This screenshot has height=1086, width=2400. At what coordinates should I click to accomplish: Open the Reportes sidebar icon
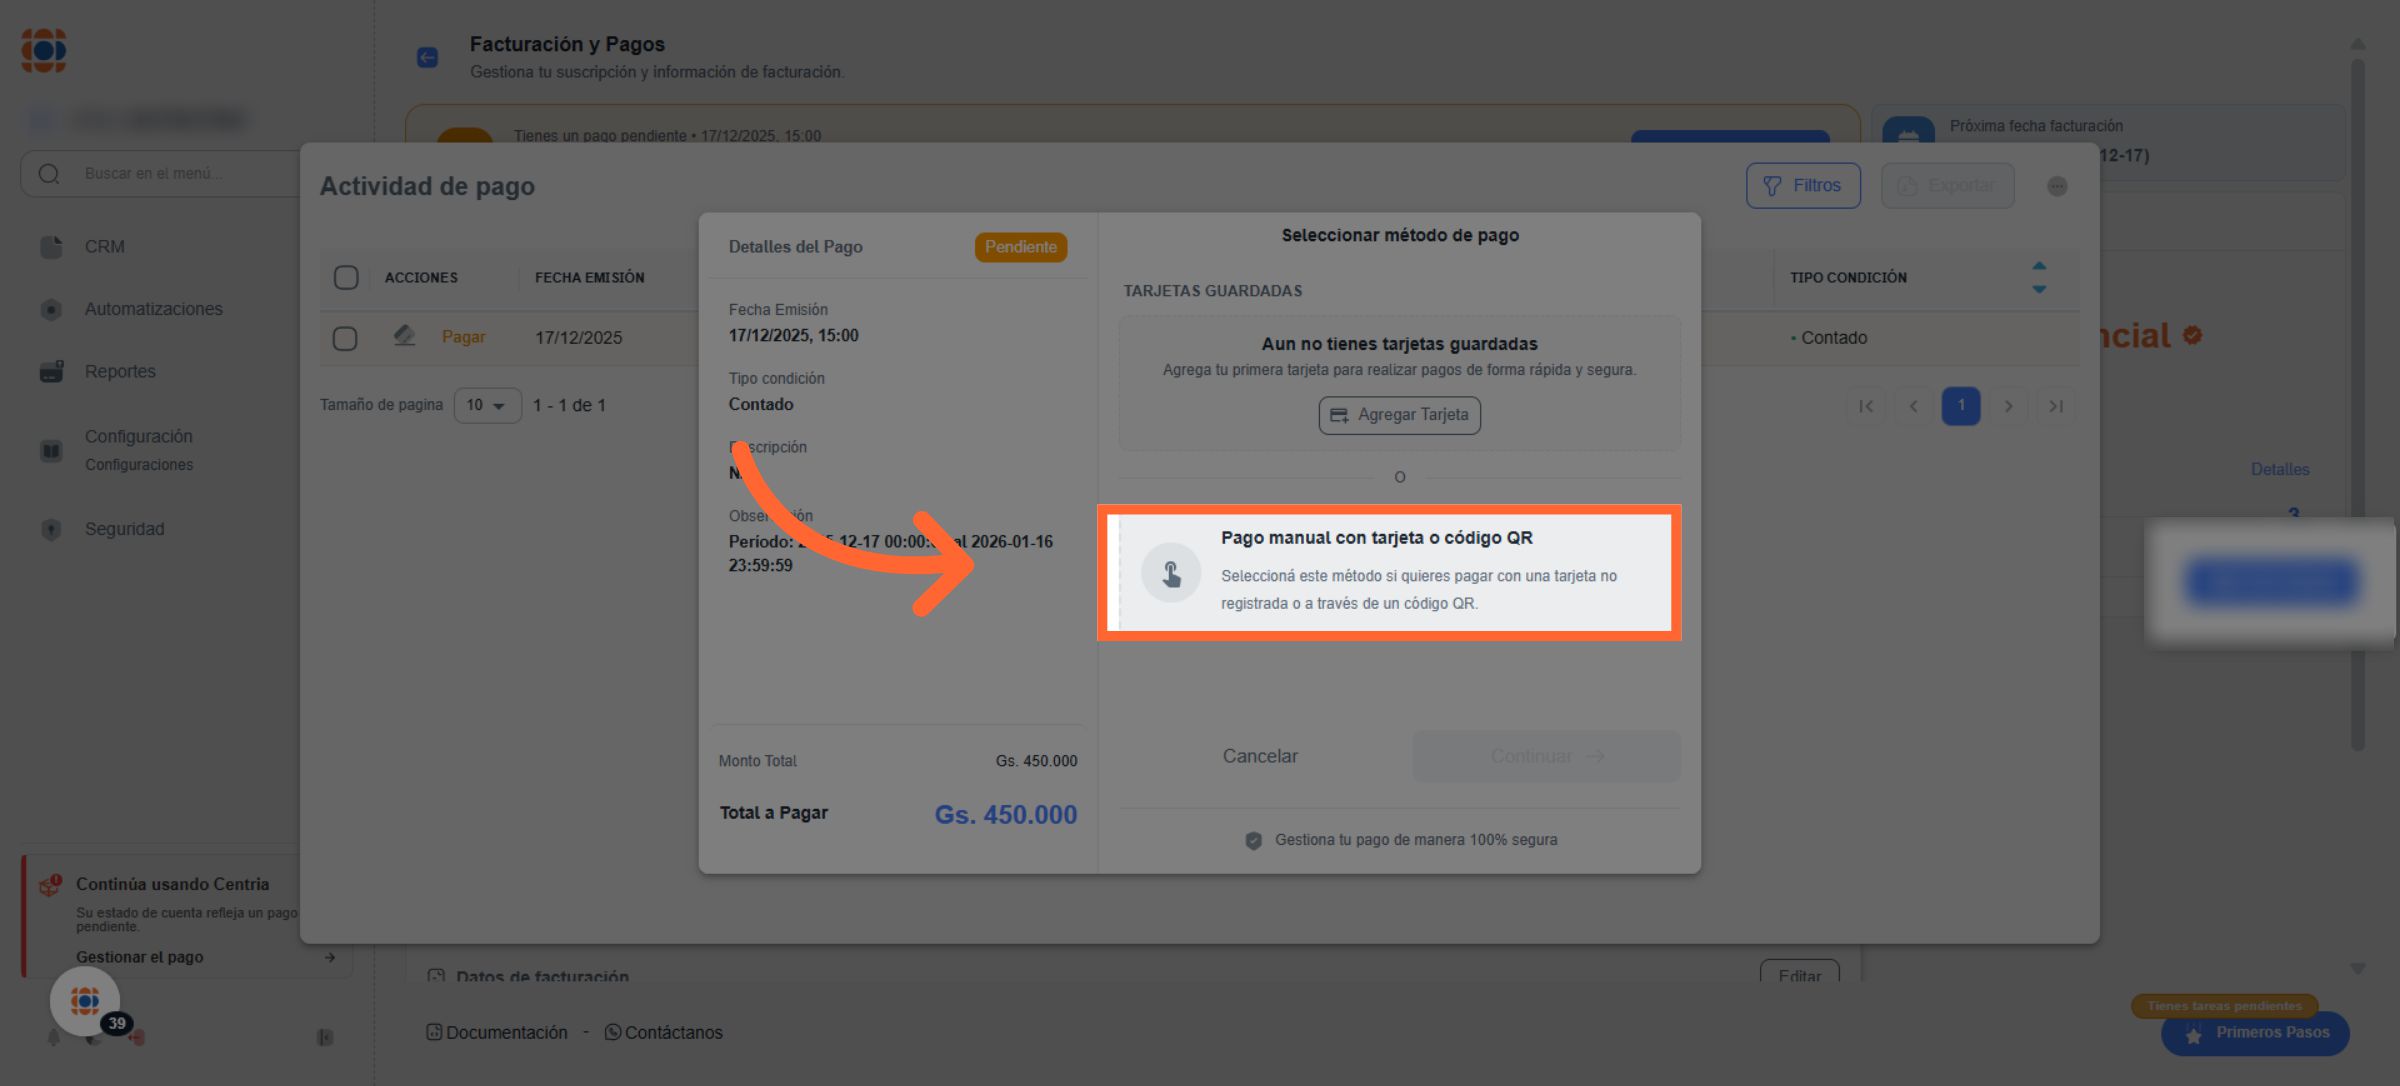51,372
